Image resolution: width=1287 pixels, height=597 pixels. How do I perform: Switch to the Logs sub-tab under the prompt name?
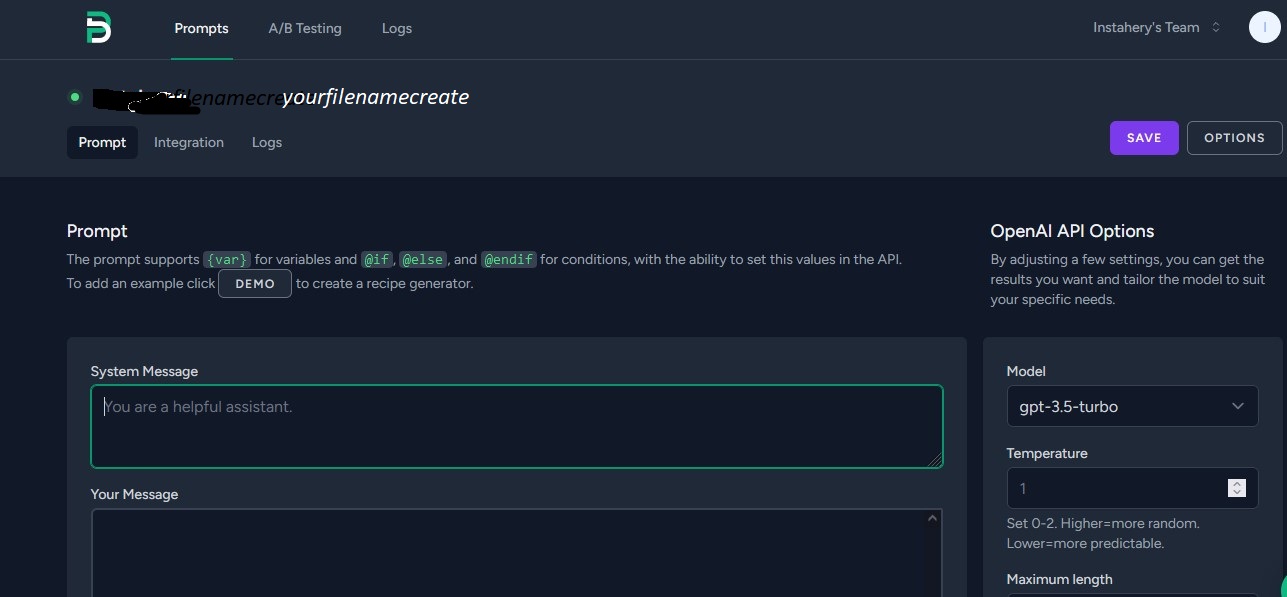pos(267,142)
